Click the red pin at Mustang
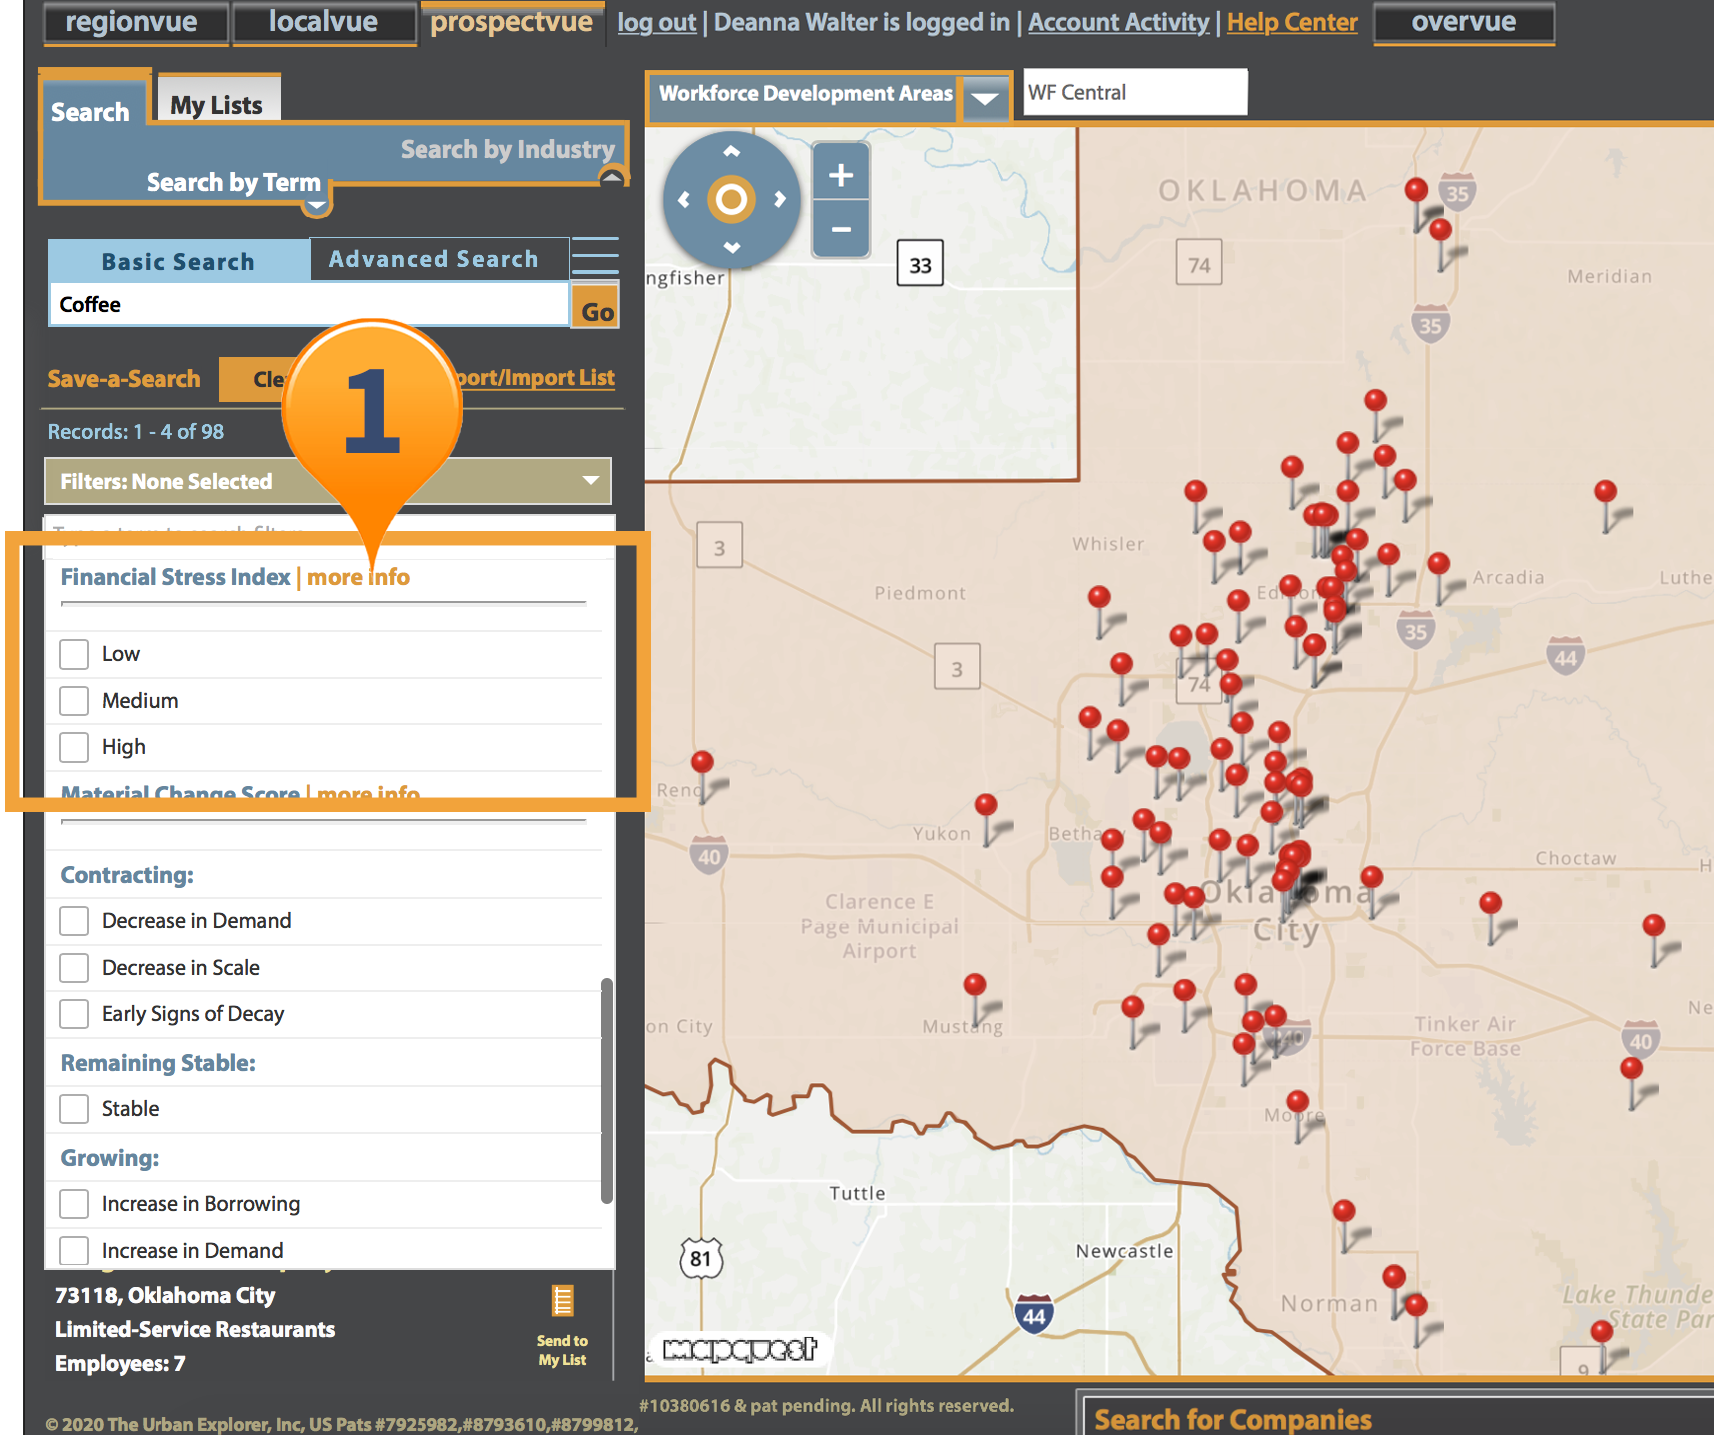Screen dimensions: 1714x1435 point(975,985)
